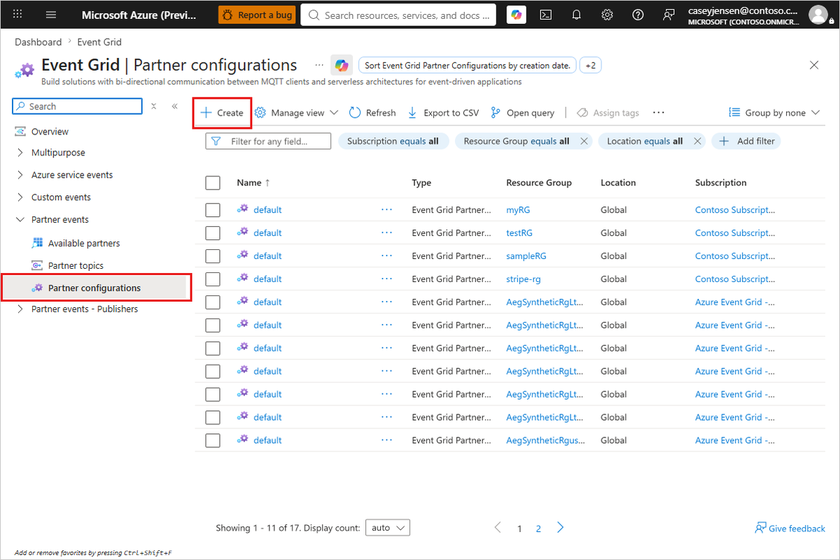Viewport: 840px width, 560px height.
Task: Go to page 2 link
Action: (x=538, y=528)
